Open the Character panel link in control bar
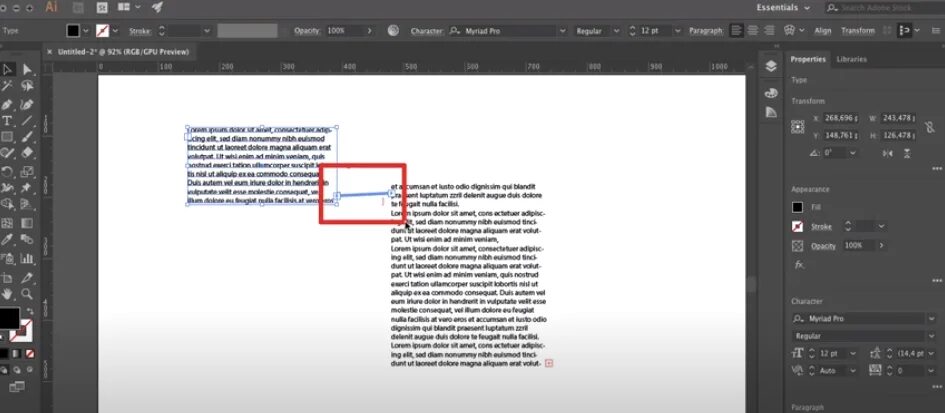This screenshot has width=945, height=413. pyautogui.click(x=427, y=31)
